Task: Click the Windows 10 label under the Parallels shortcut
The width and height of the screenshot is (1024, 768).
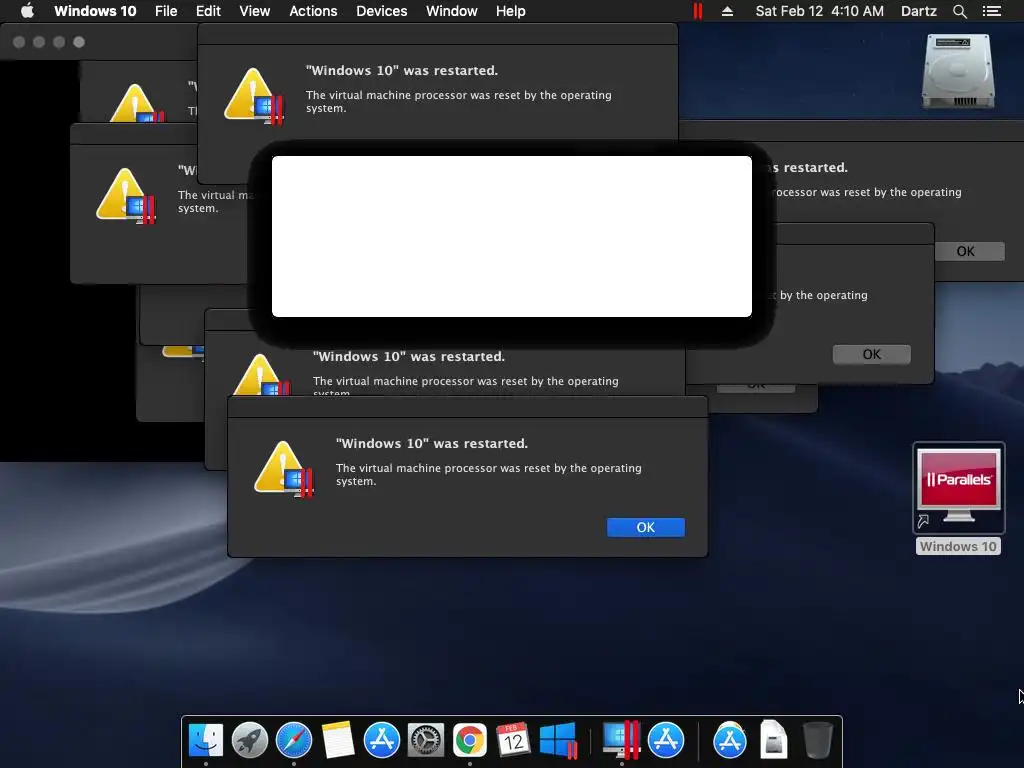Action: click(959, 547)
